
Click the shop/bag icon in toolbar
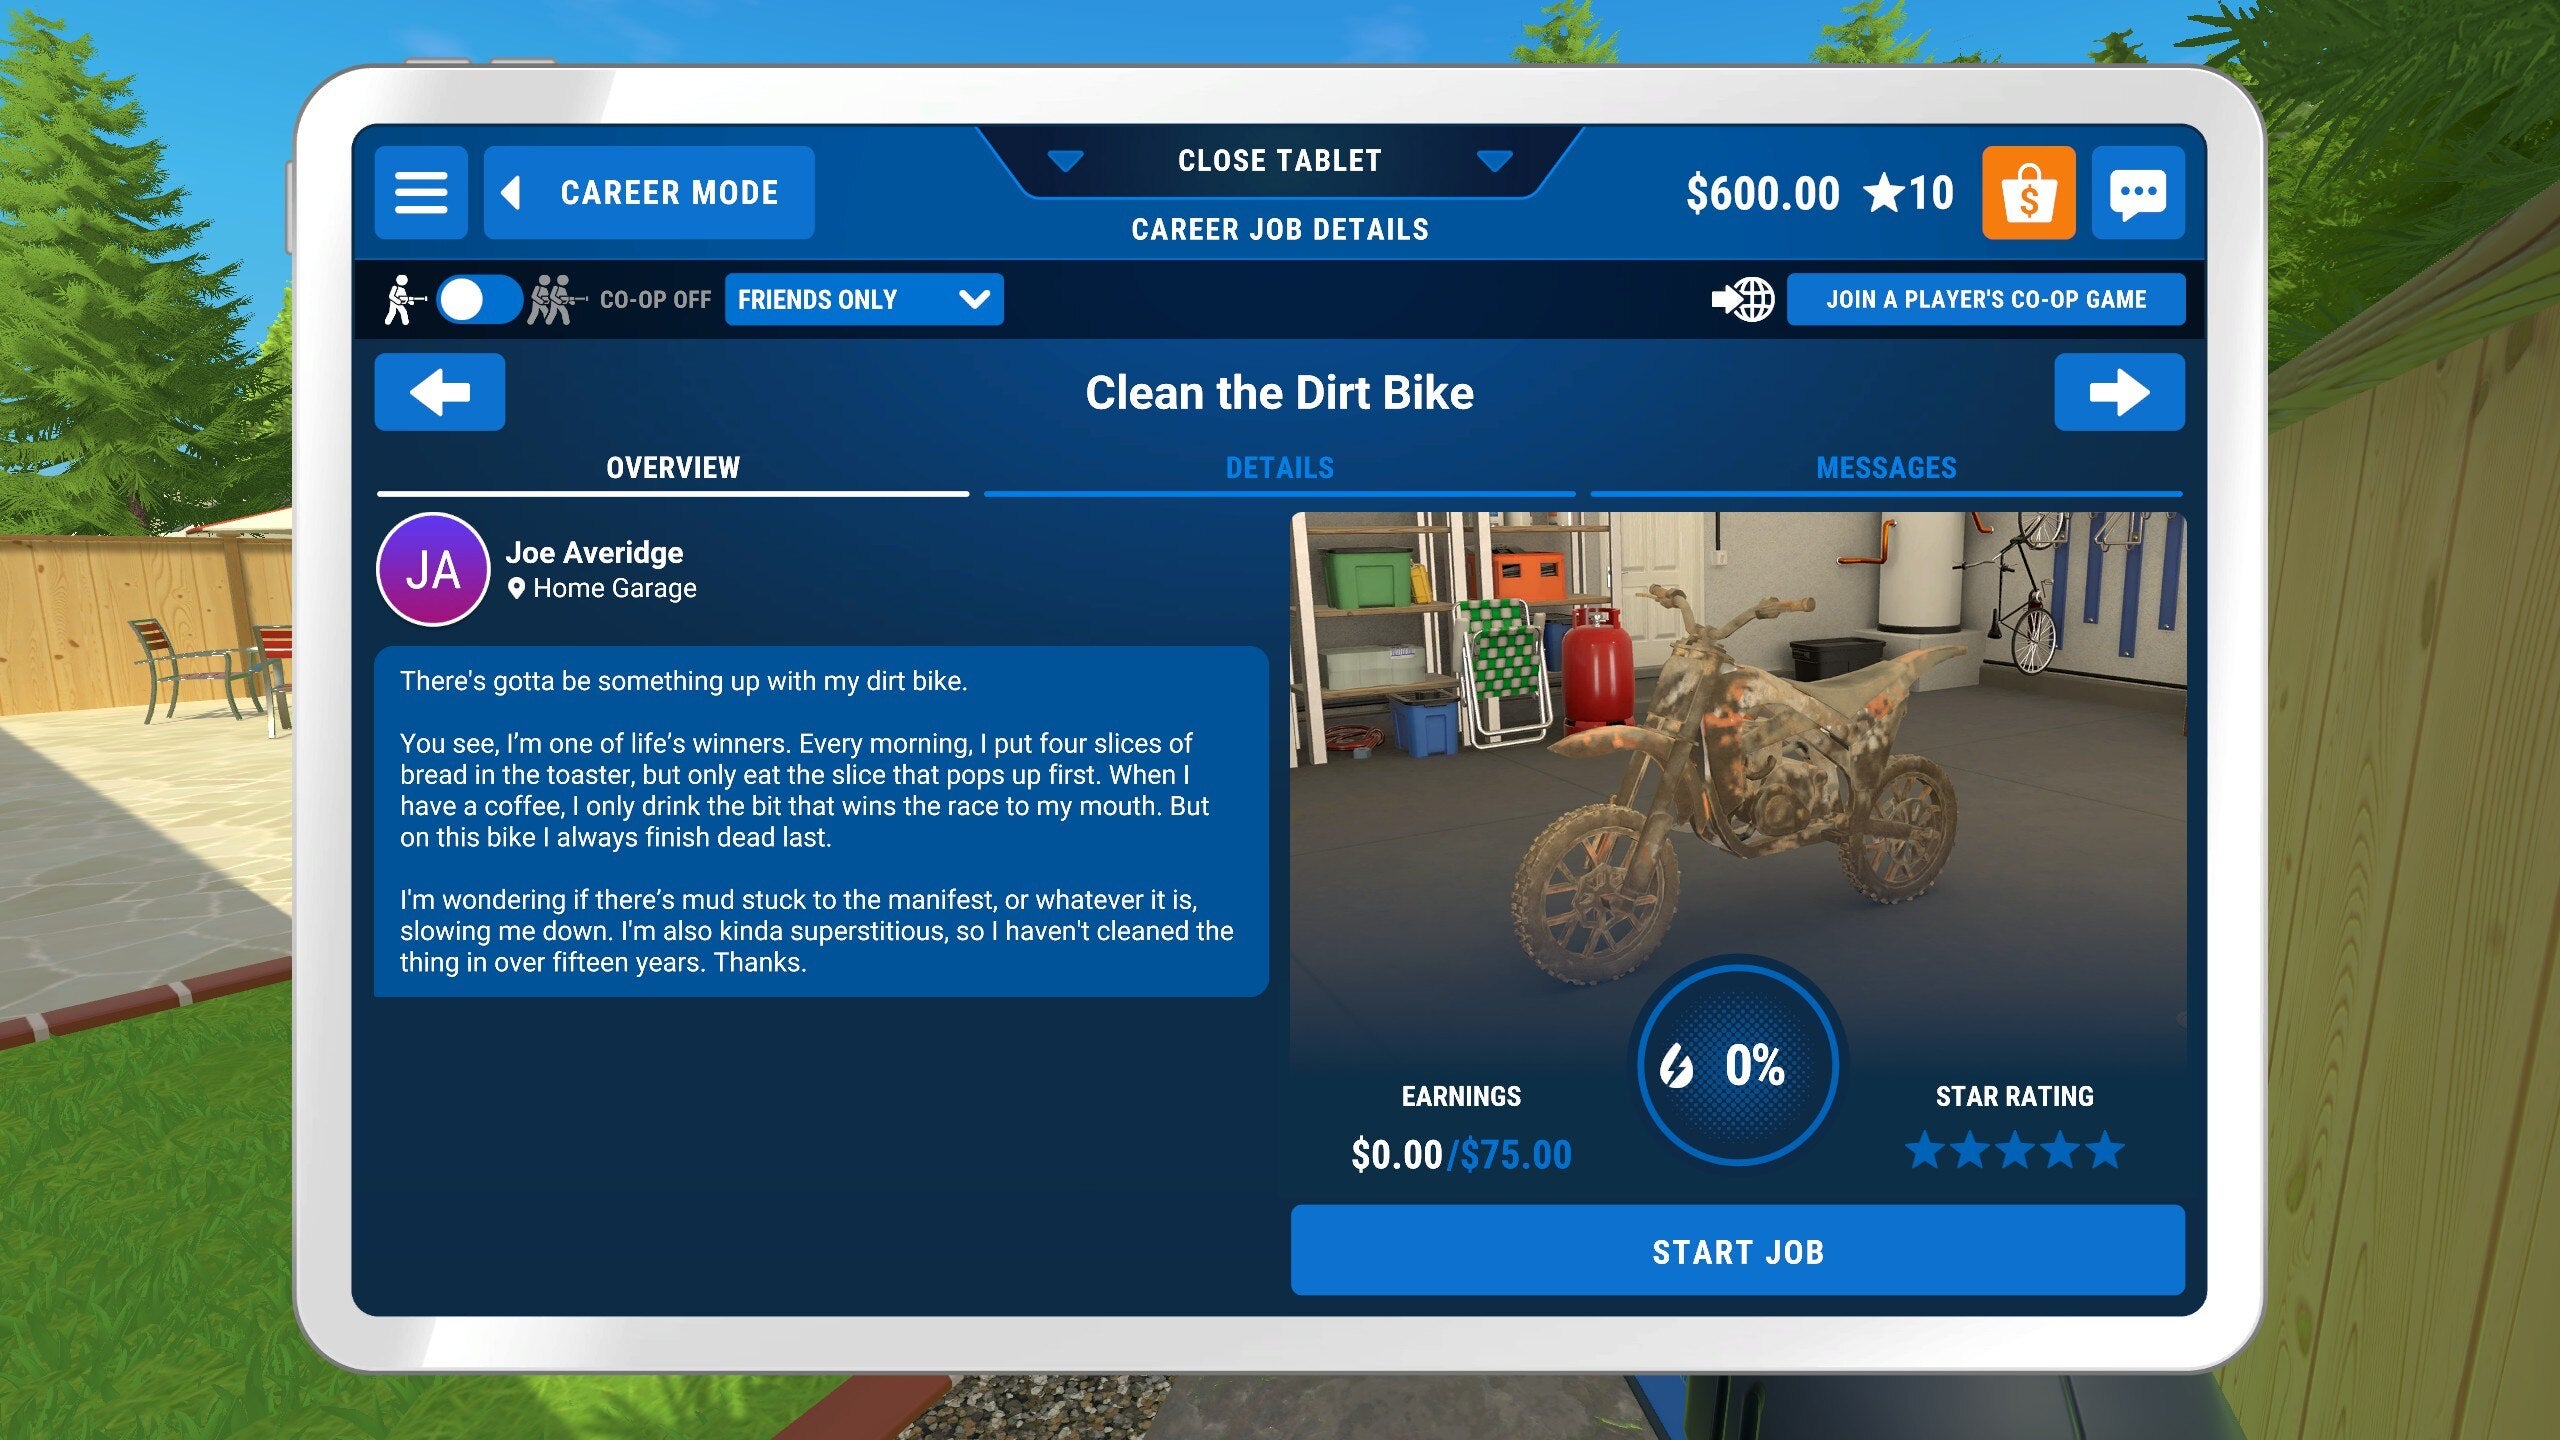click(2027, 193)
